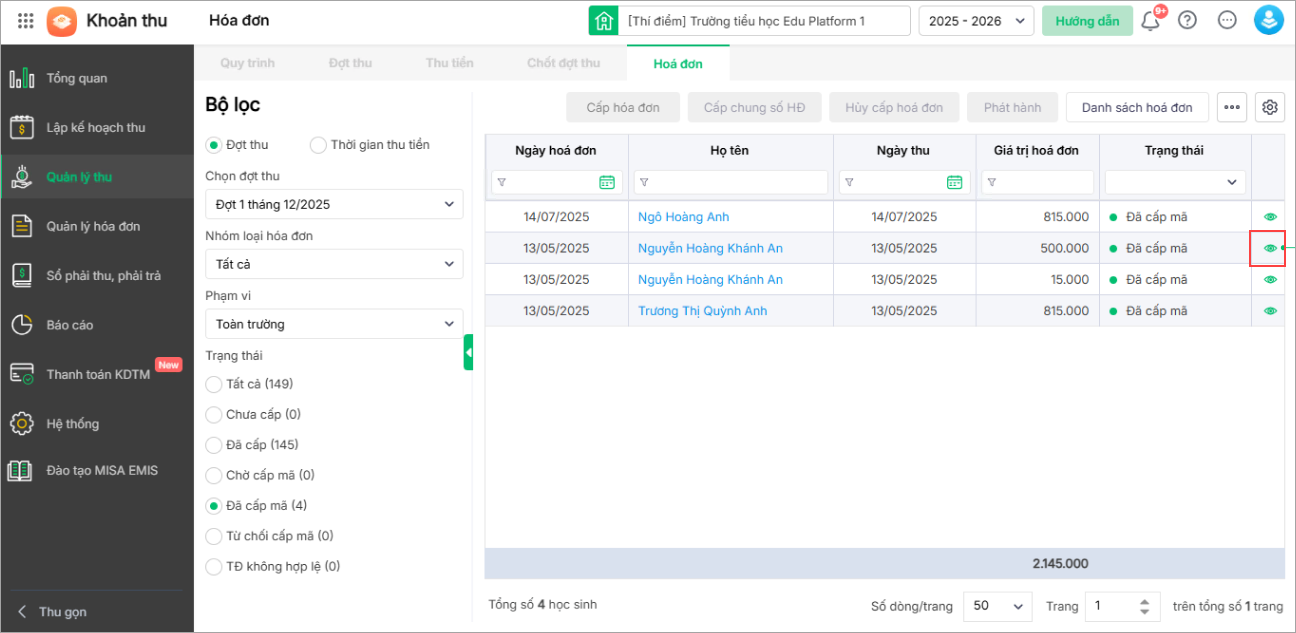Open calendar picker in Ngày hoá đơn filter
Screen dimensions: 1296x633
pos(607,182)
